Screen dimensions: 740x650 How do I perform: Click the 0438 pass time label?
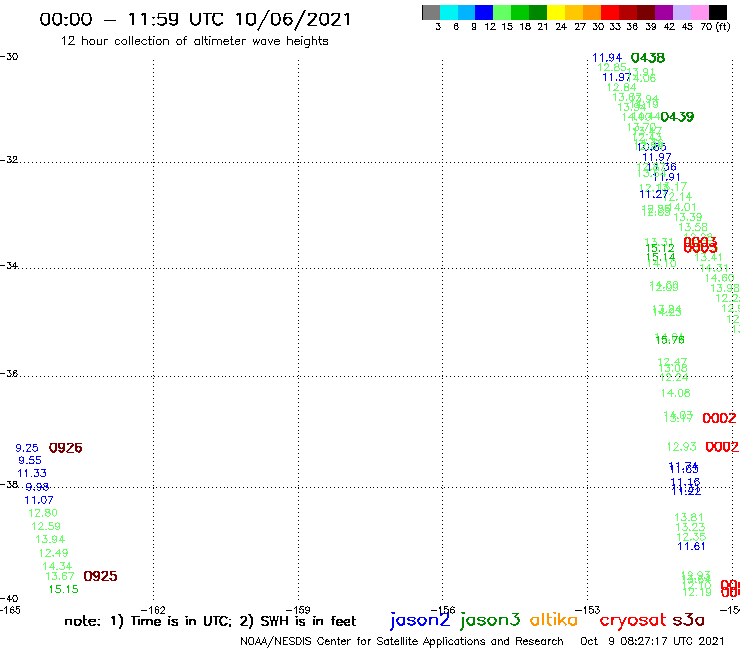(x=648, y=58)
